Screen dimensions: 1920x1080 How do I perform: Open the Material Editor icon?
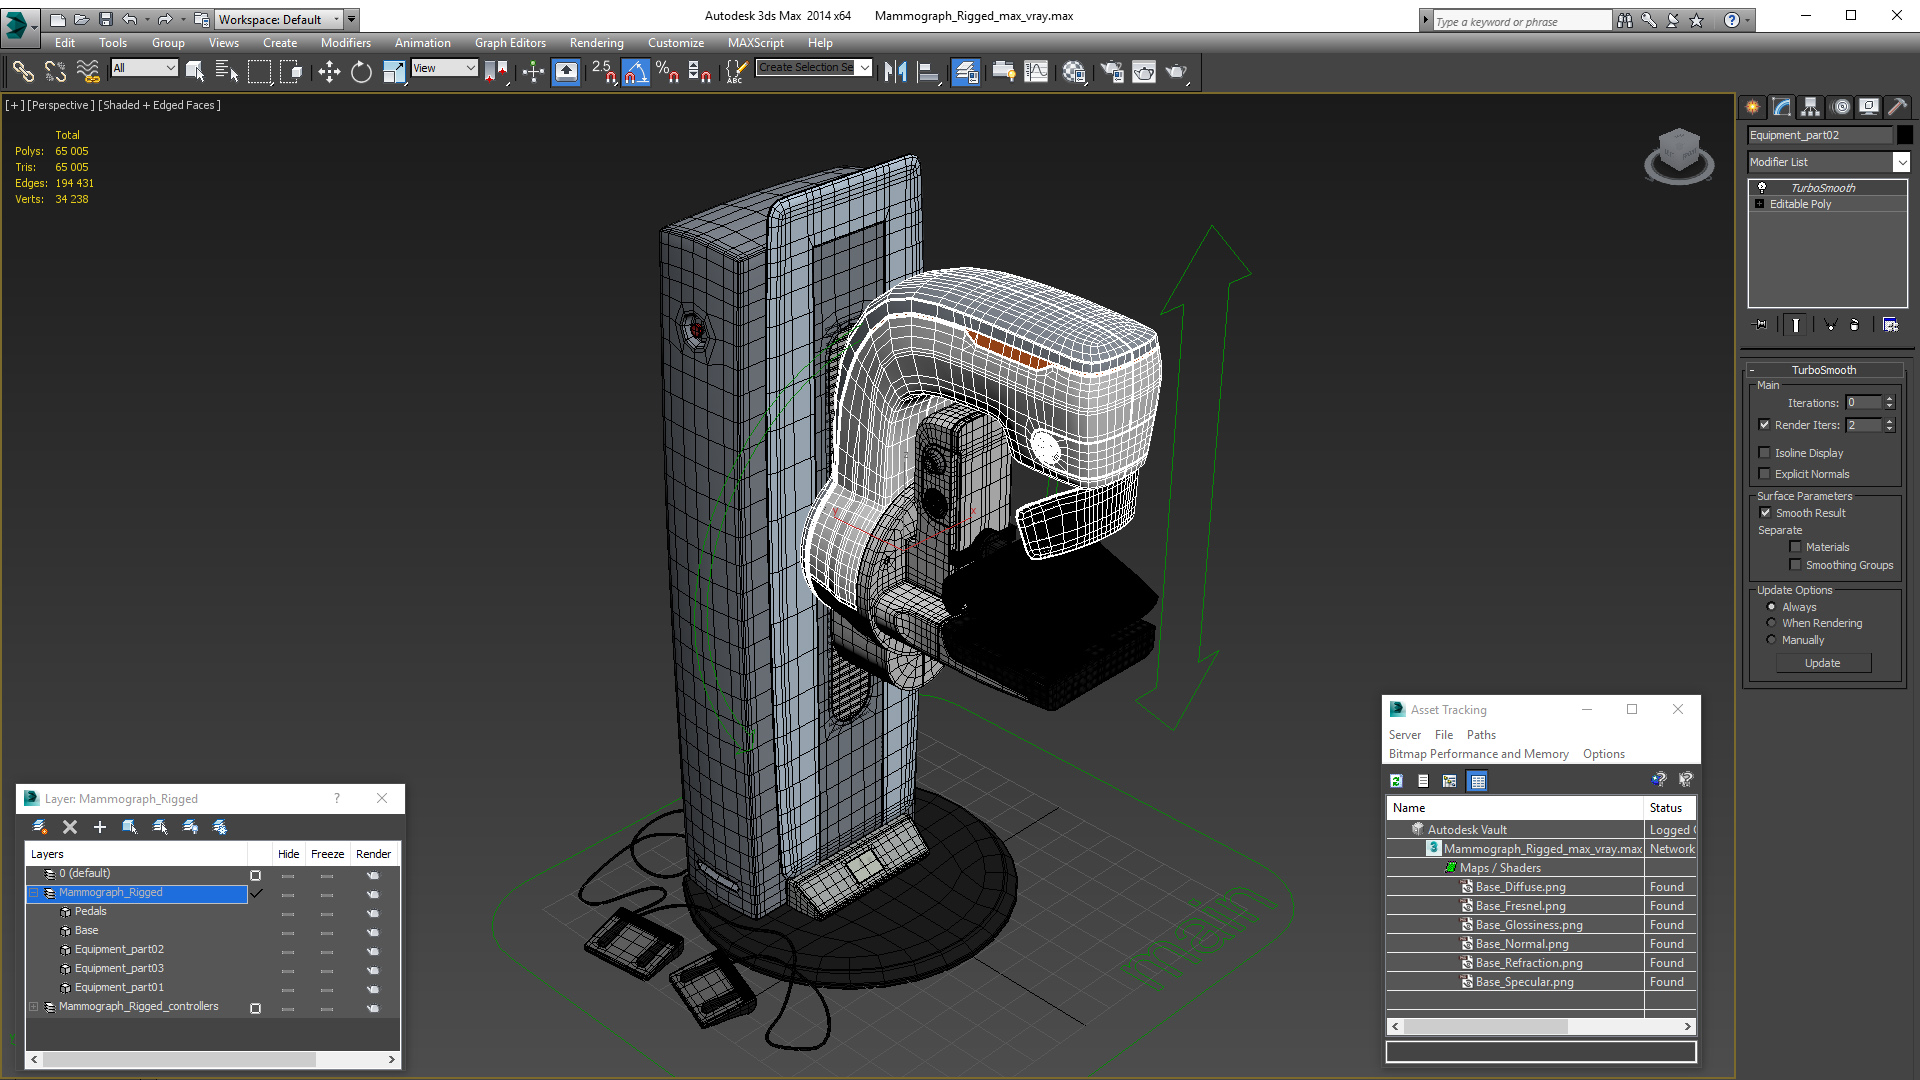(1074, 71)
